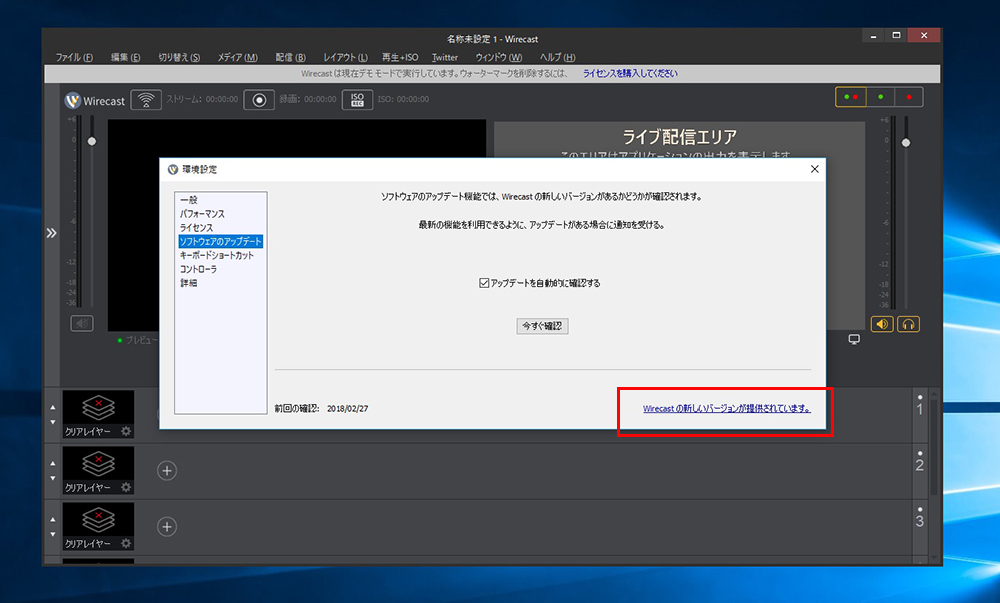Open the 切り替え menu
The height and width of the screenshot is (603, 1000).
(179, 57)
